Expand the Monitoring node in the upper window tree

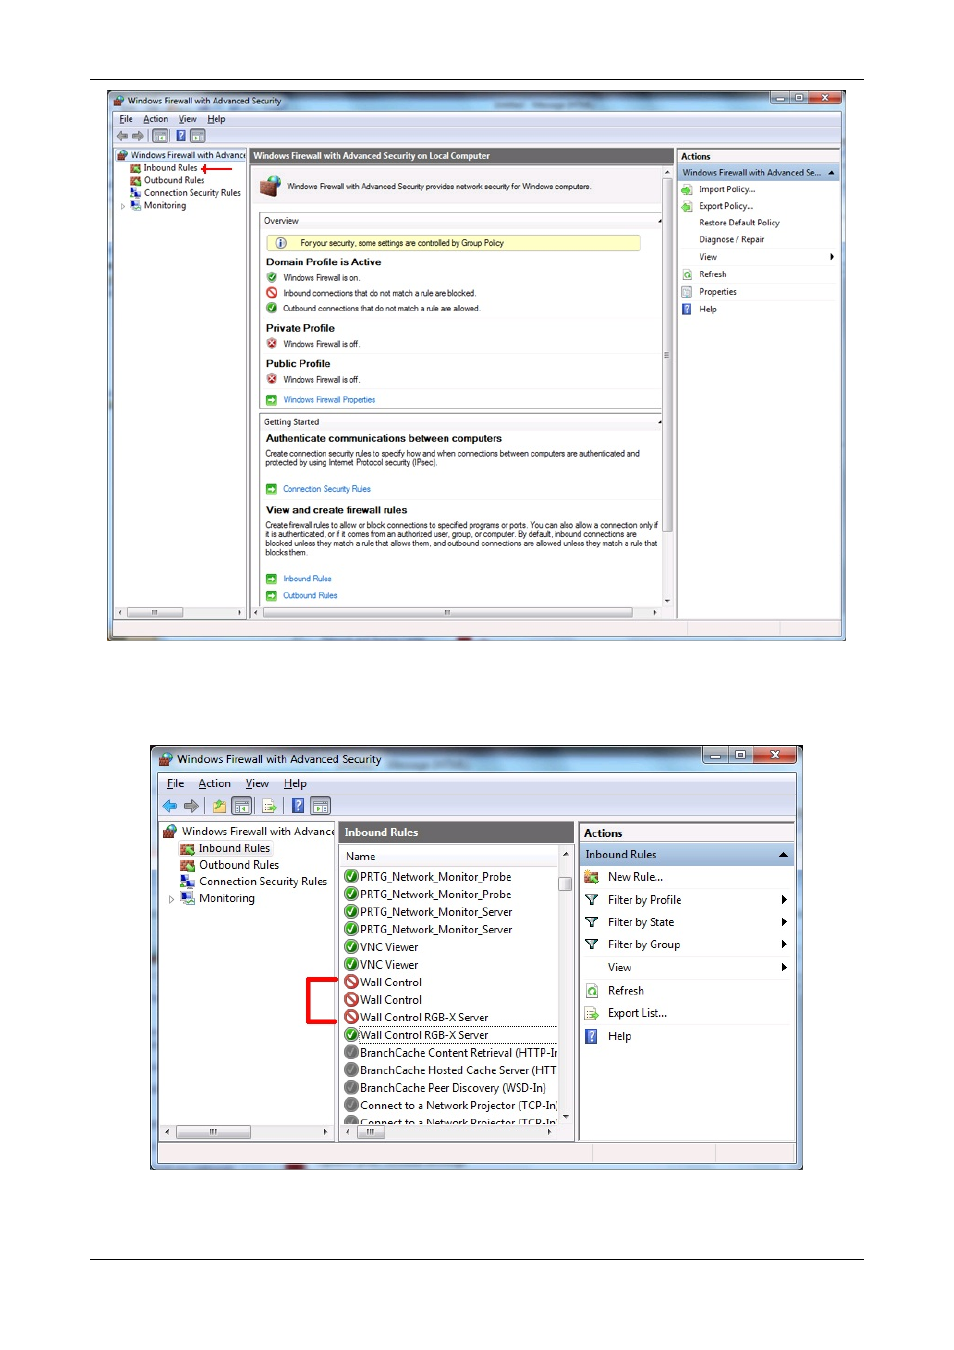pos(123,206)
